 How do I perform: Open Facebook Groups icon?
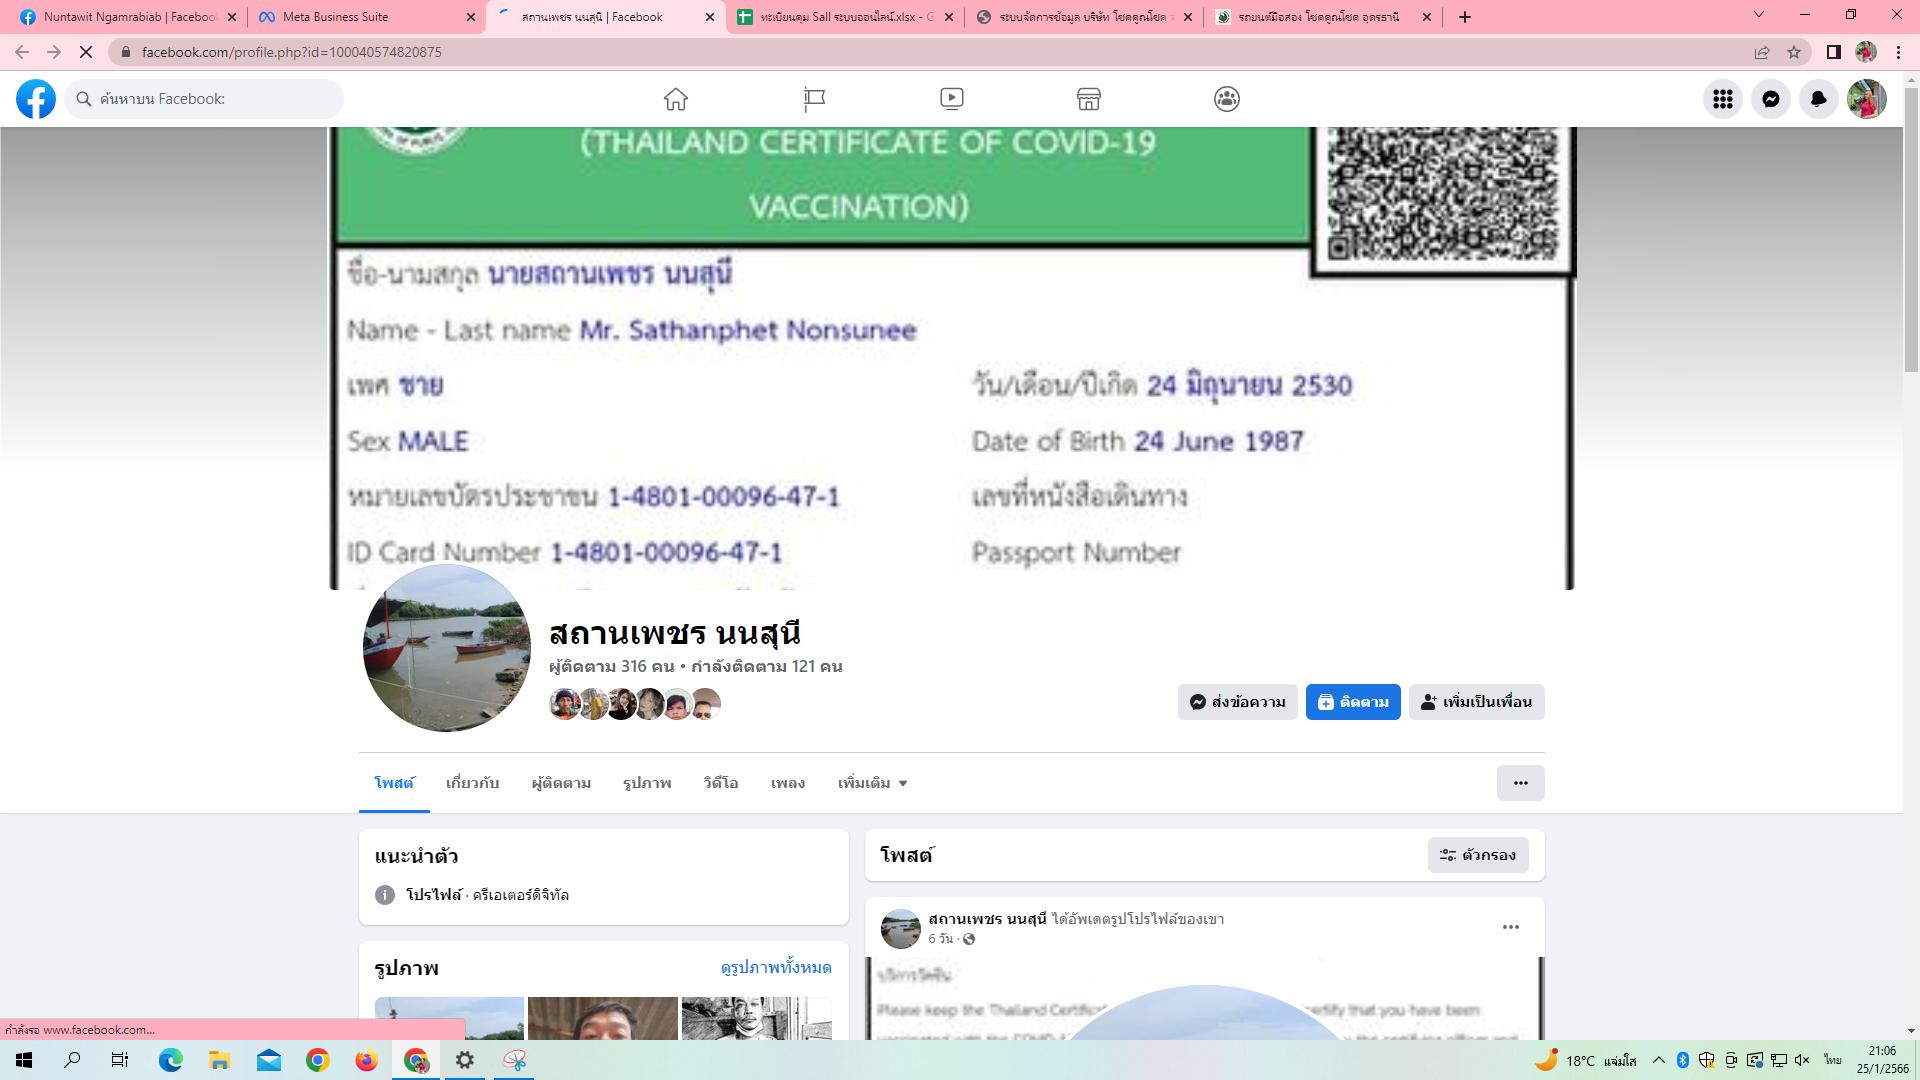(1227, 99)
